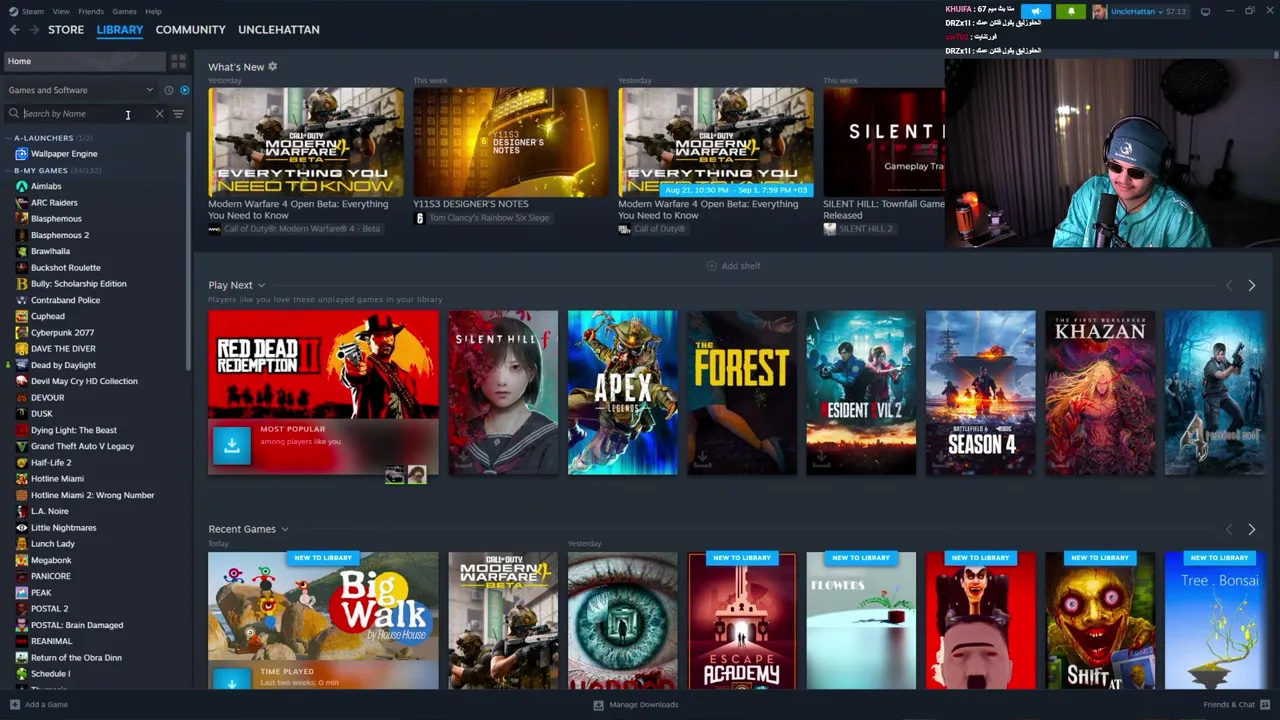Click the game list sidebar scrollbar
Viewport: 1280px width, 720px height.
click(x=190, y=250)
